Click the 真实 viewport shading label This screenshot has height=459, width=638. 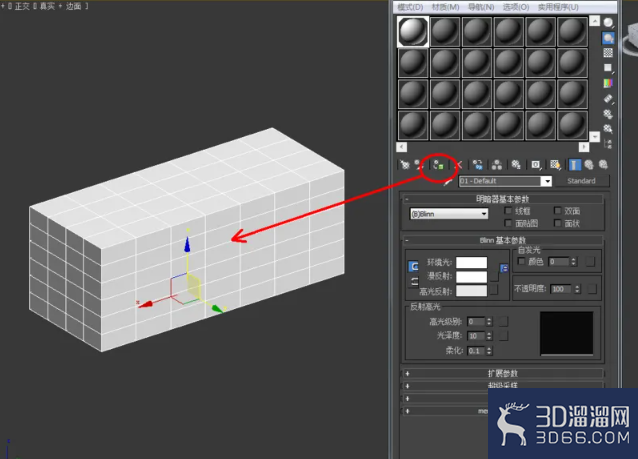tap(47, 7)
